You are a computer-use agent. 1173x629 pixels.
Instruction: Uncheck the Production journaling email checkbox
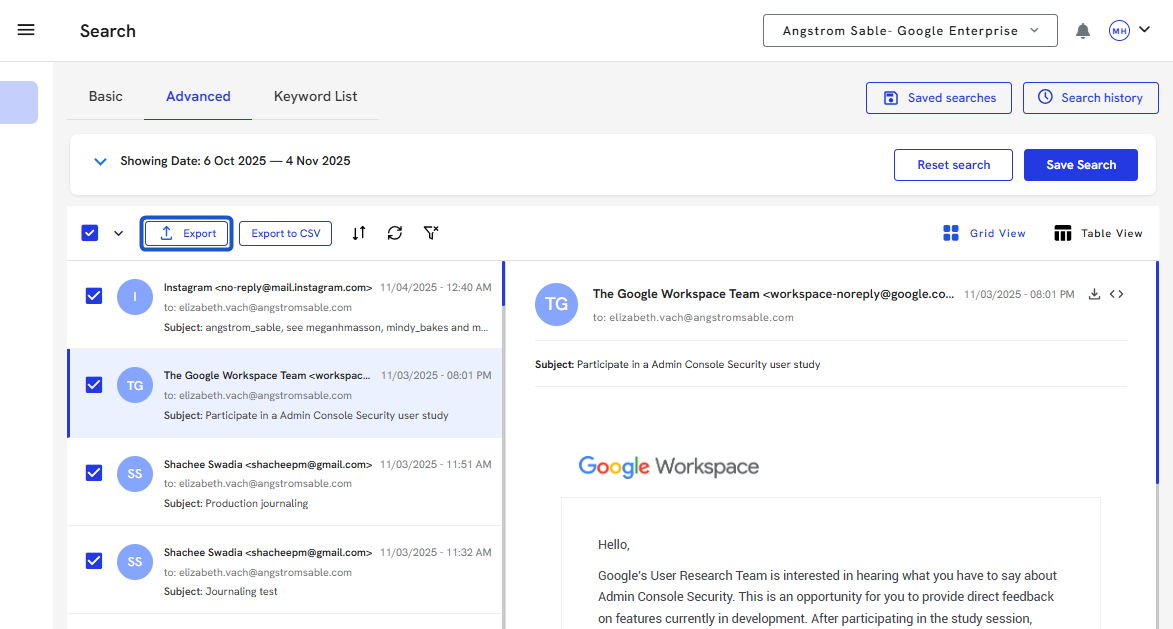pos(94,473)
